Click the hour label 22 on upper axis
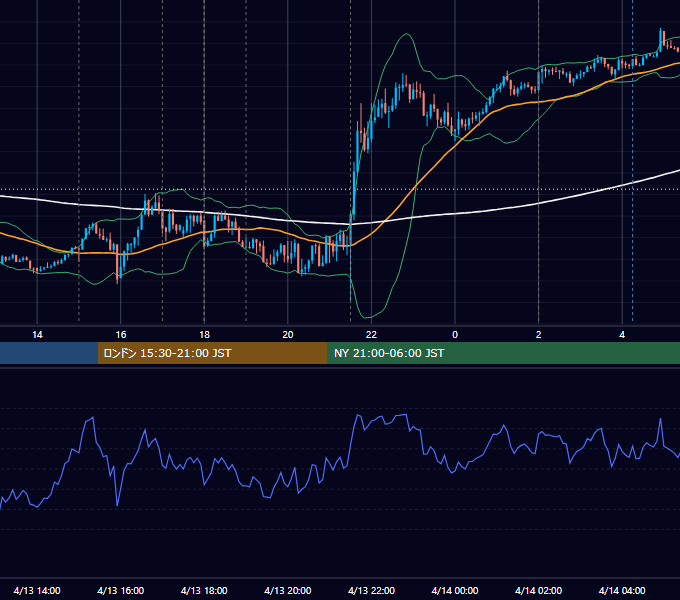680x600 pixels. click(x=371, y=335)
